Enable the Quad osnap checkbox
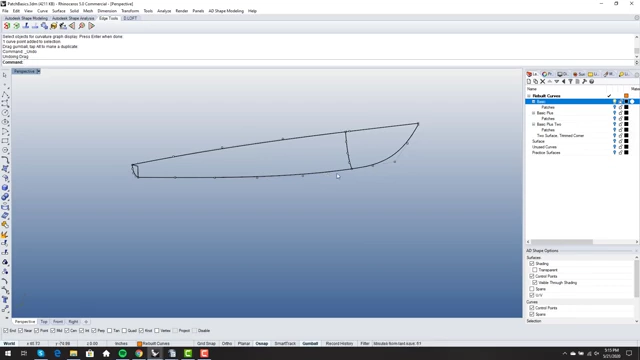This screenshot has width=640, height=360. point(124,331)
